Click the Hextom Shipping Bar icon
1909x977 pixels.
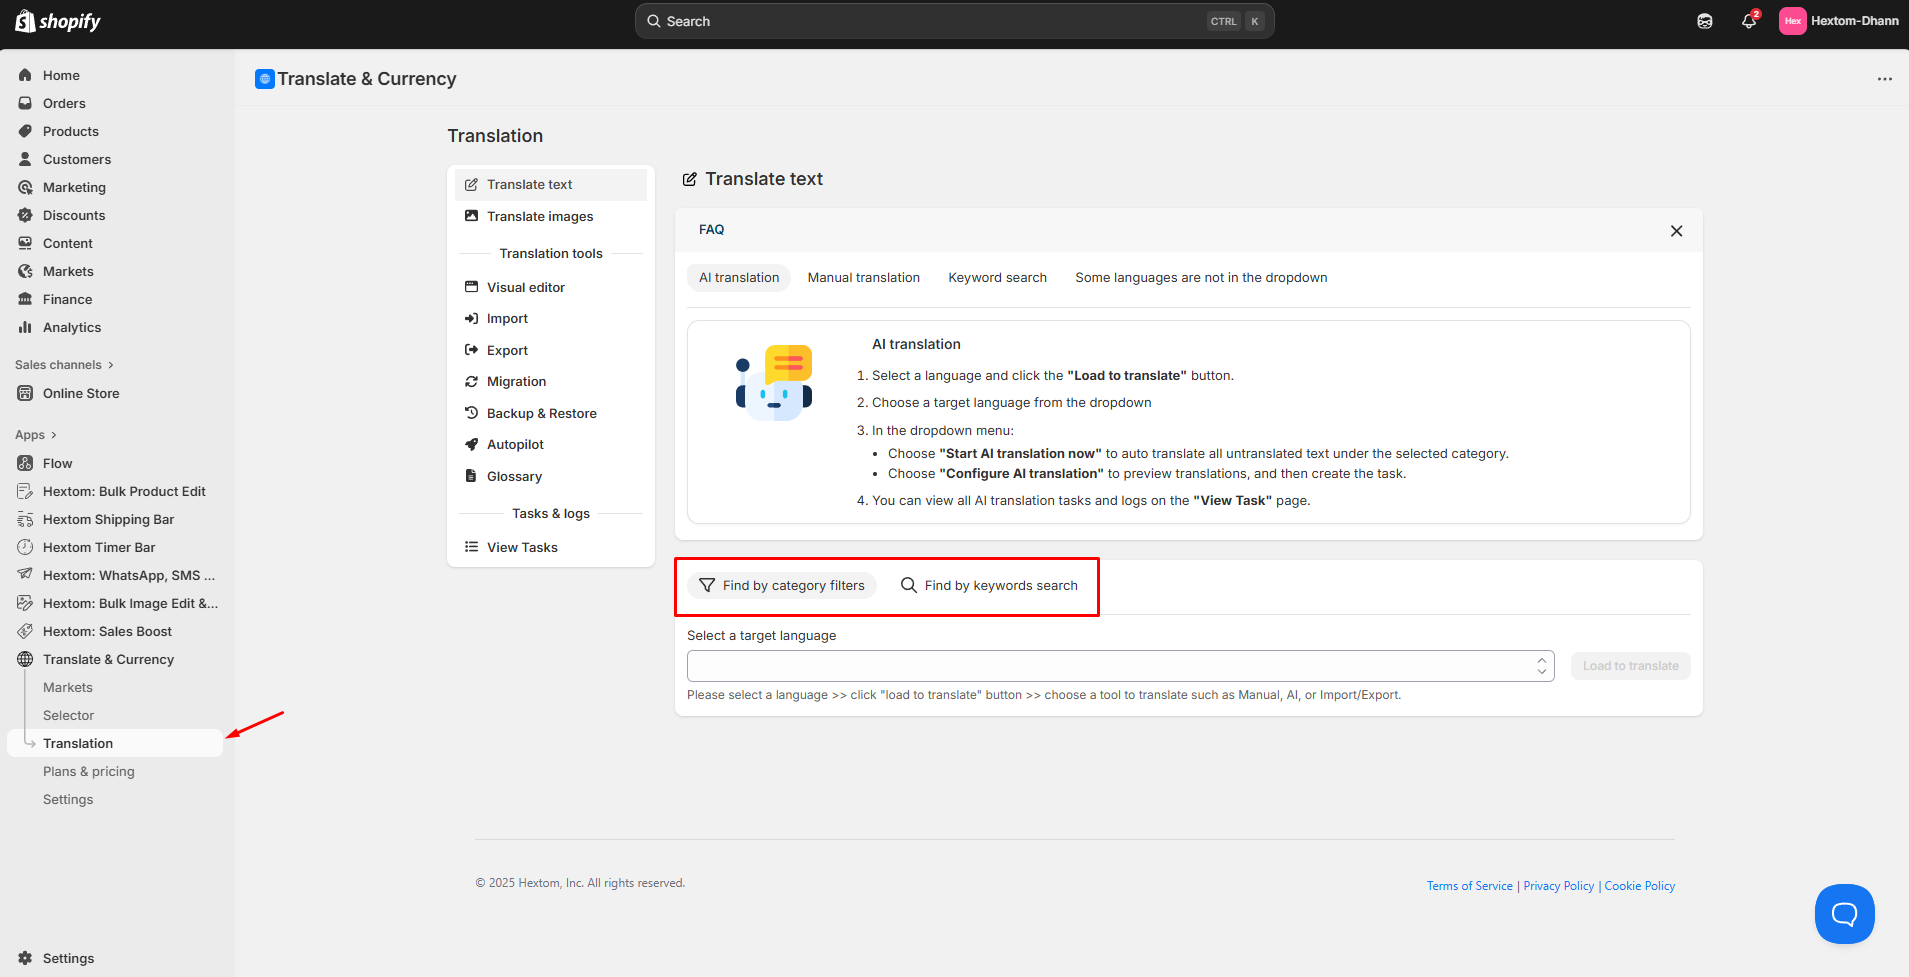click(25, 519)
